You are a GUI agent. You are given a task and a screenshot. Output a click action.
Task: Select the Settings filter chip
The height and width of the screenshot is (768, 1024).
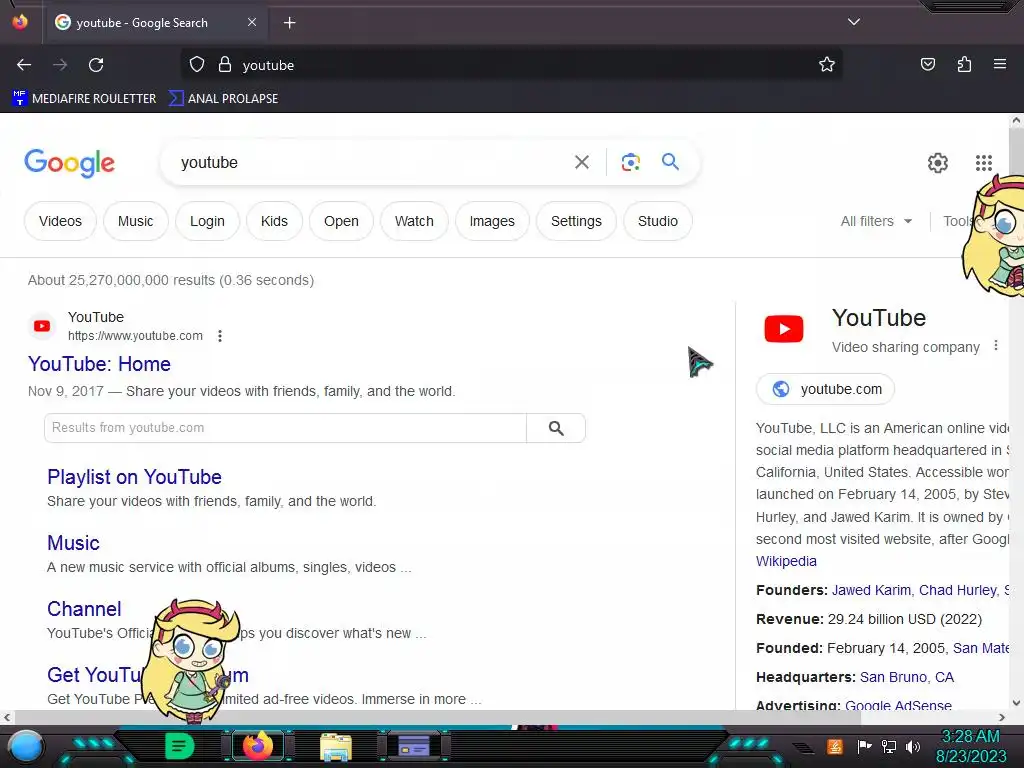click(576, 221)
